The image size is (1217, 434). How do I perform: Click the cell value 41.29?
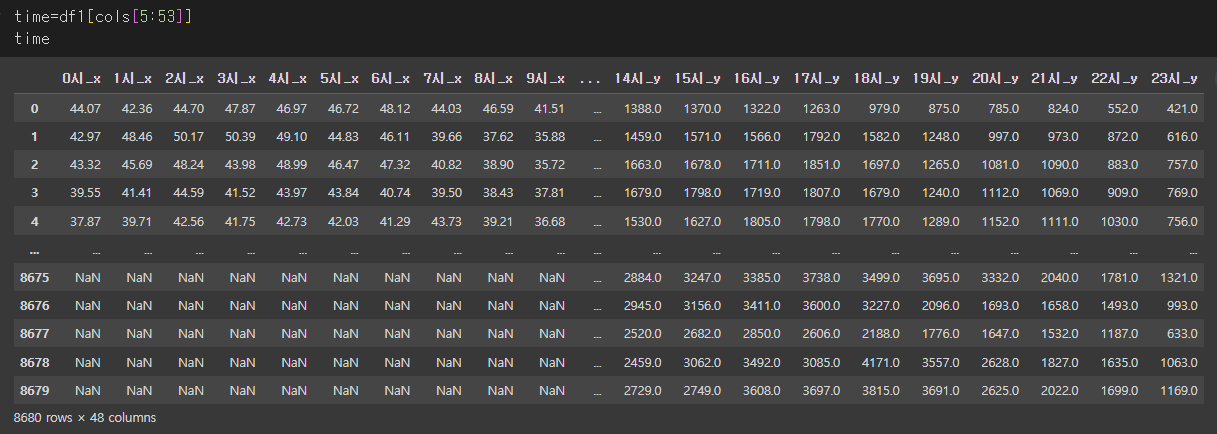(393, 220)
